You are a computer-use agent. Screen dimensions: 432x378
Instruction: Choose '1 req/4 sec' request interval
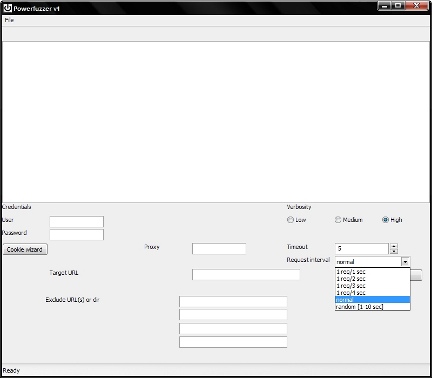coord(372,293)
